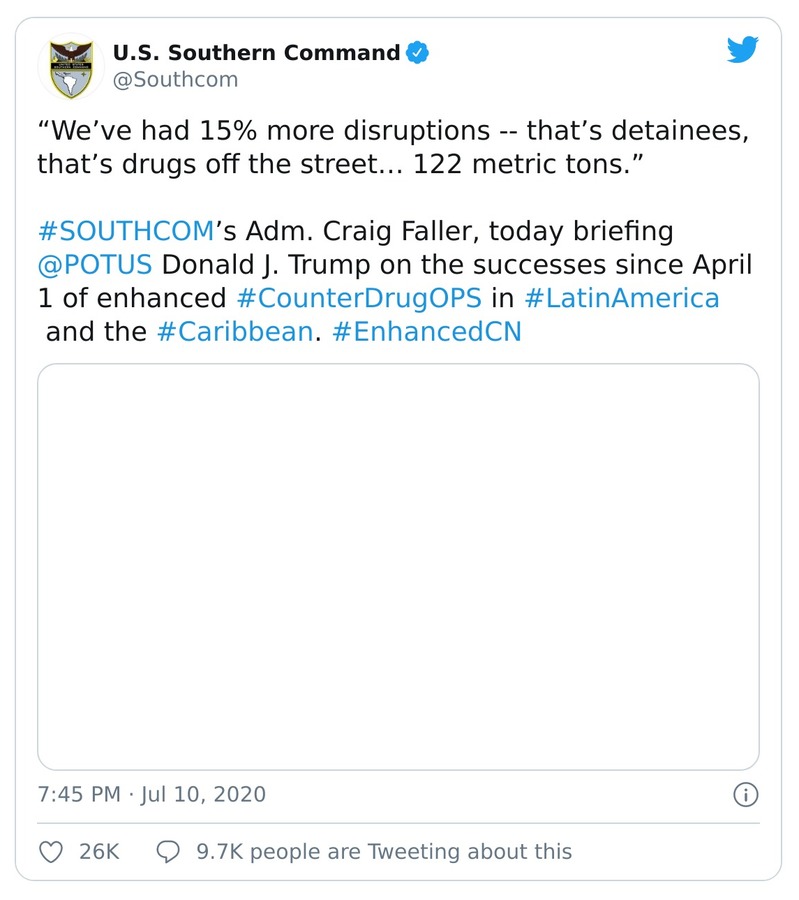Select the #Caribbean hashtag
This screenshot has height=900, width=799.
235,331
